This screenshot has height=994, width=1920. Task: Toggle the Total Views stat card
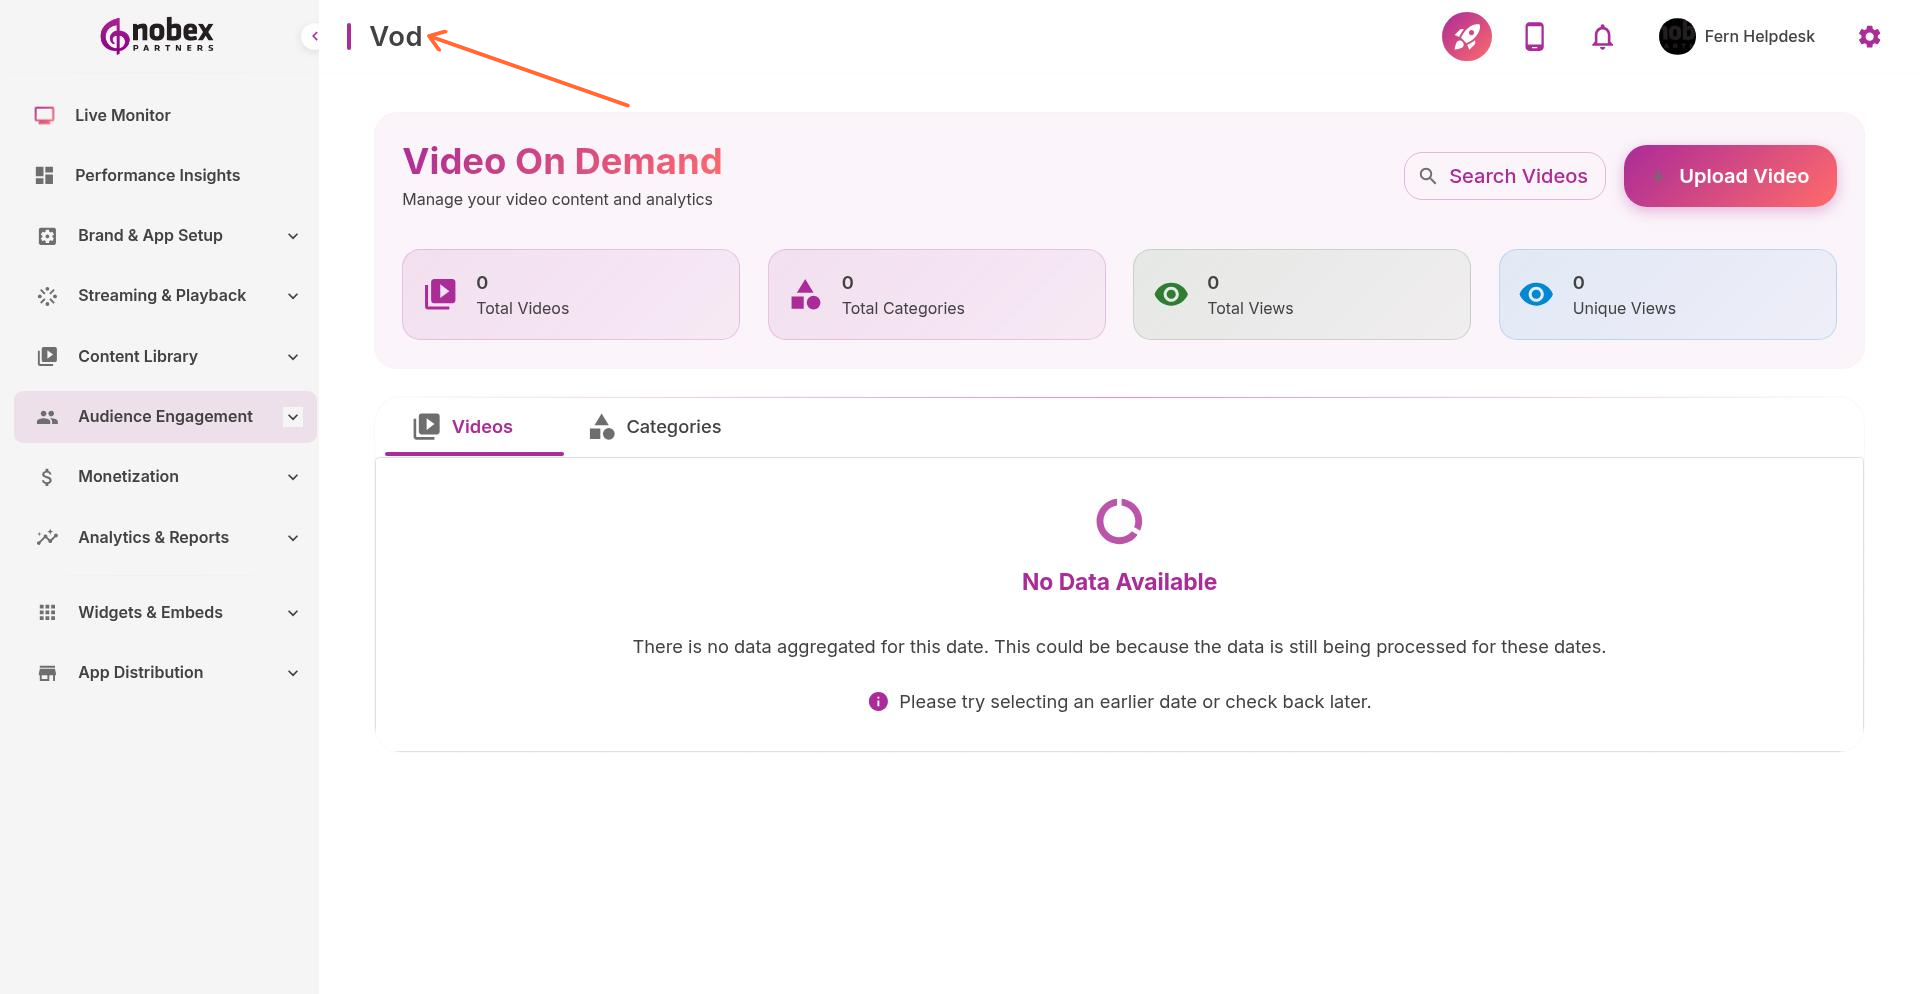click(x=1301, y=293)
